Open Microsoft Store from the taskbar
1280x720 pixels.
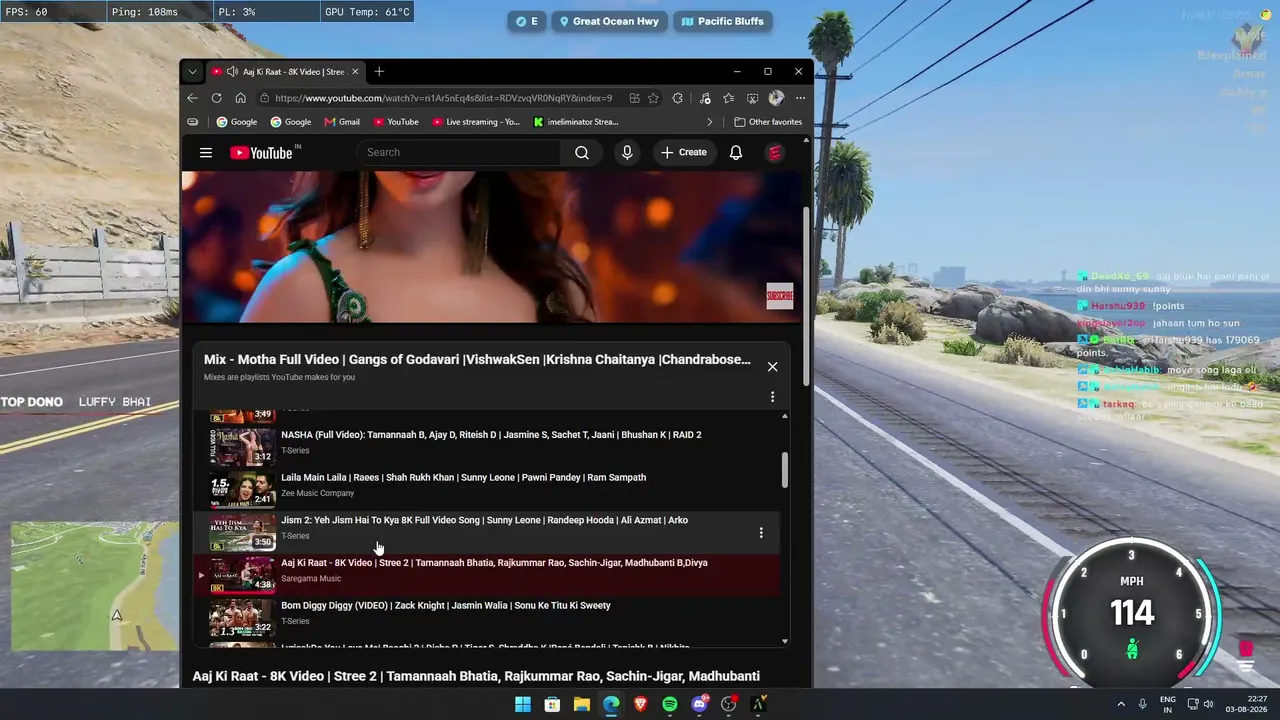(x=552, y=704)
